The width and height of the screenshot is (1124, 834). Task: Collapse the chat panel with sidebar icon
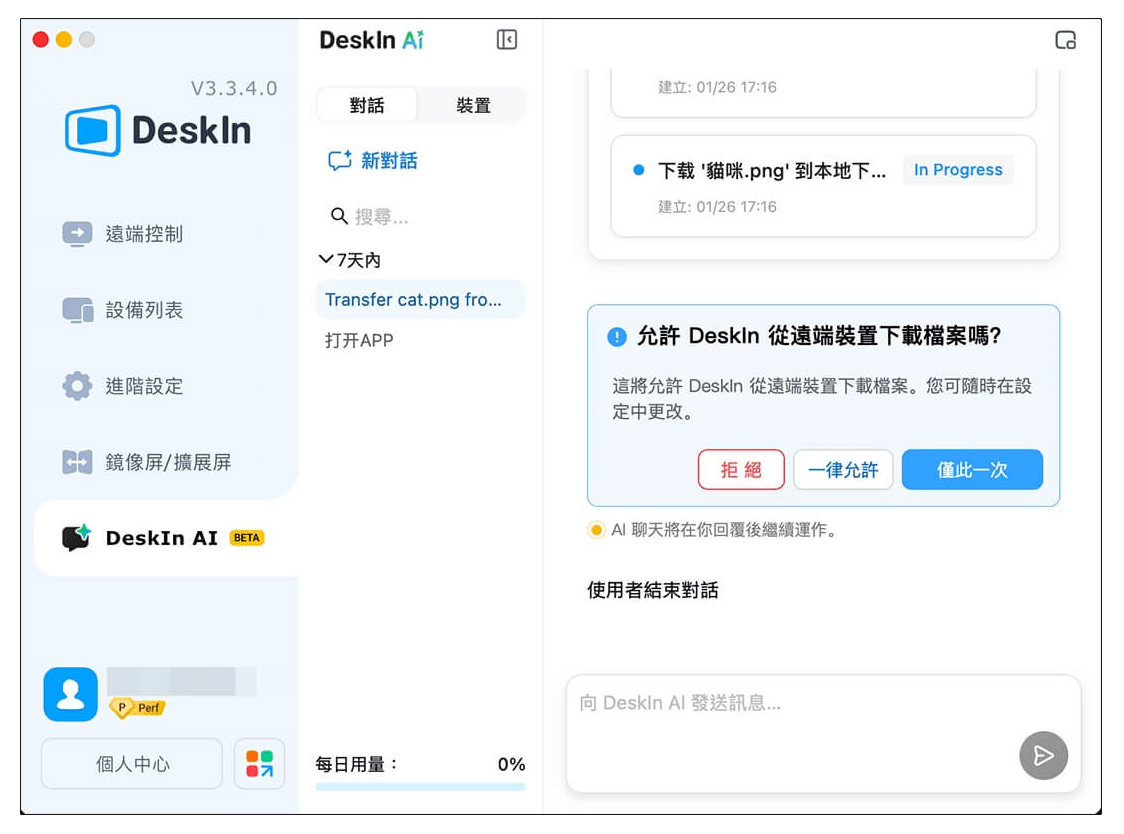click(x=506, y=39)
